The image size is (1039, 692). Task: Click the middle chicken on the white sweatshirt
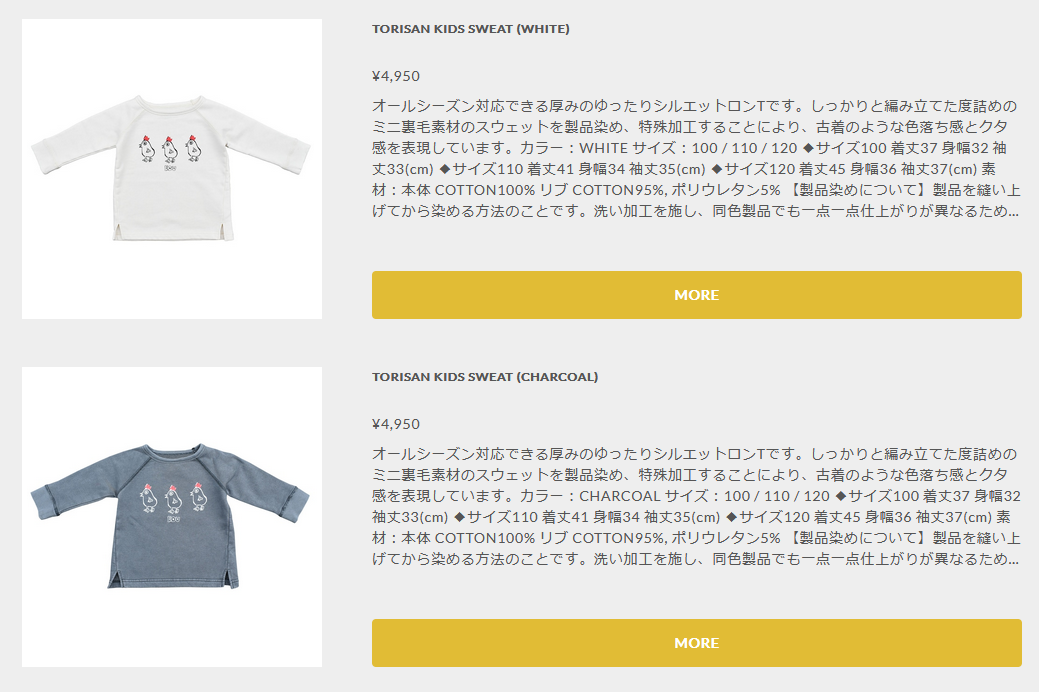pos(170,150)
